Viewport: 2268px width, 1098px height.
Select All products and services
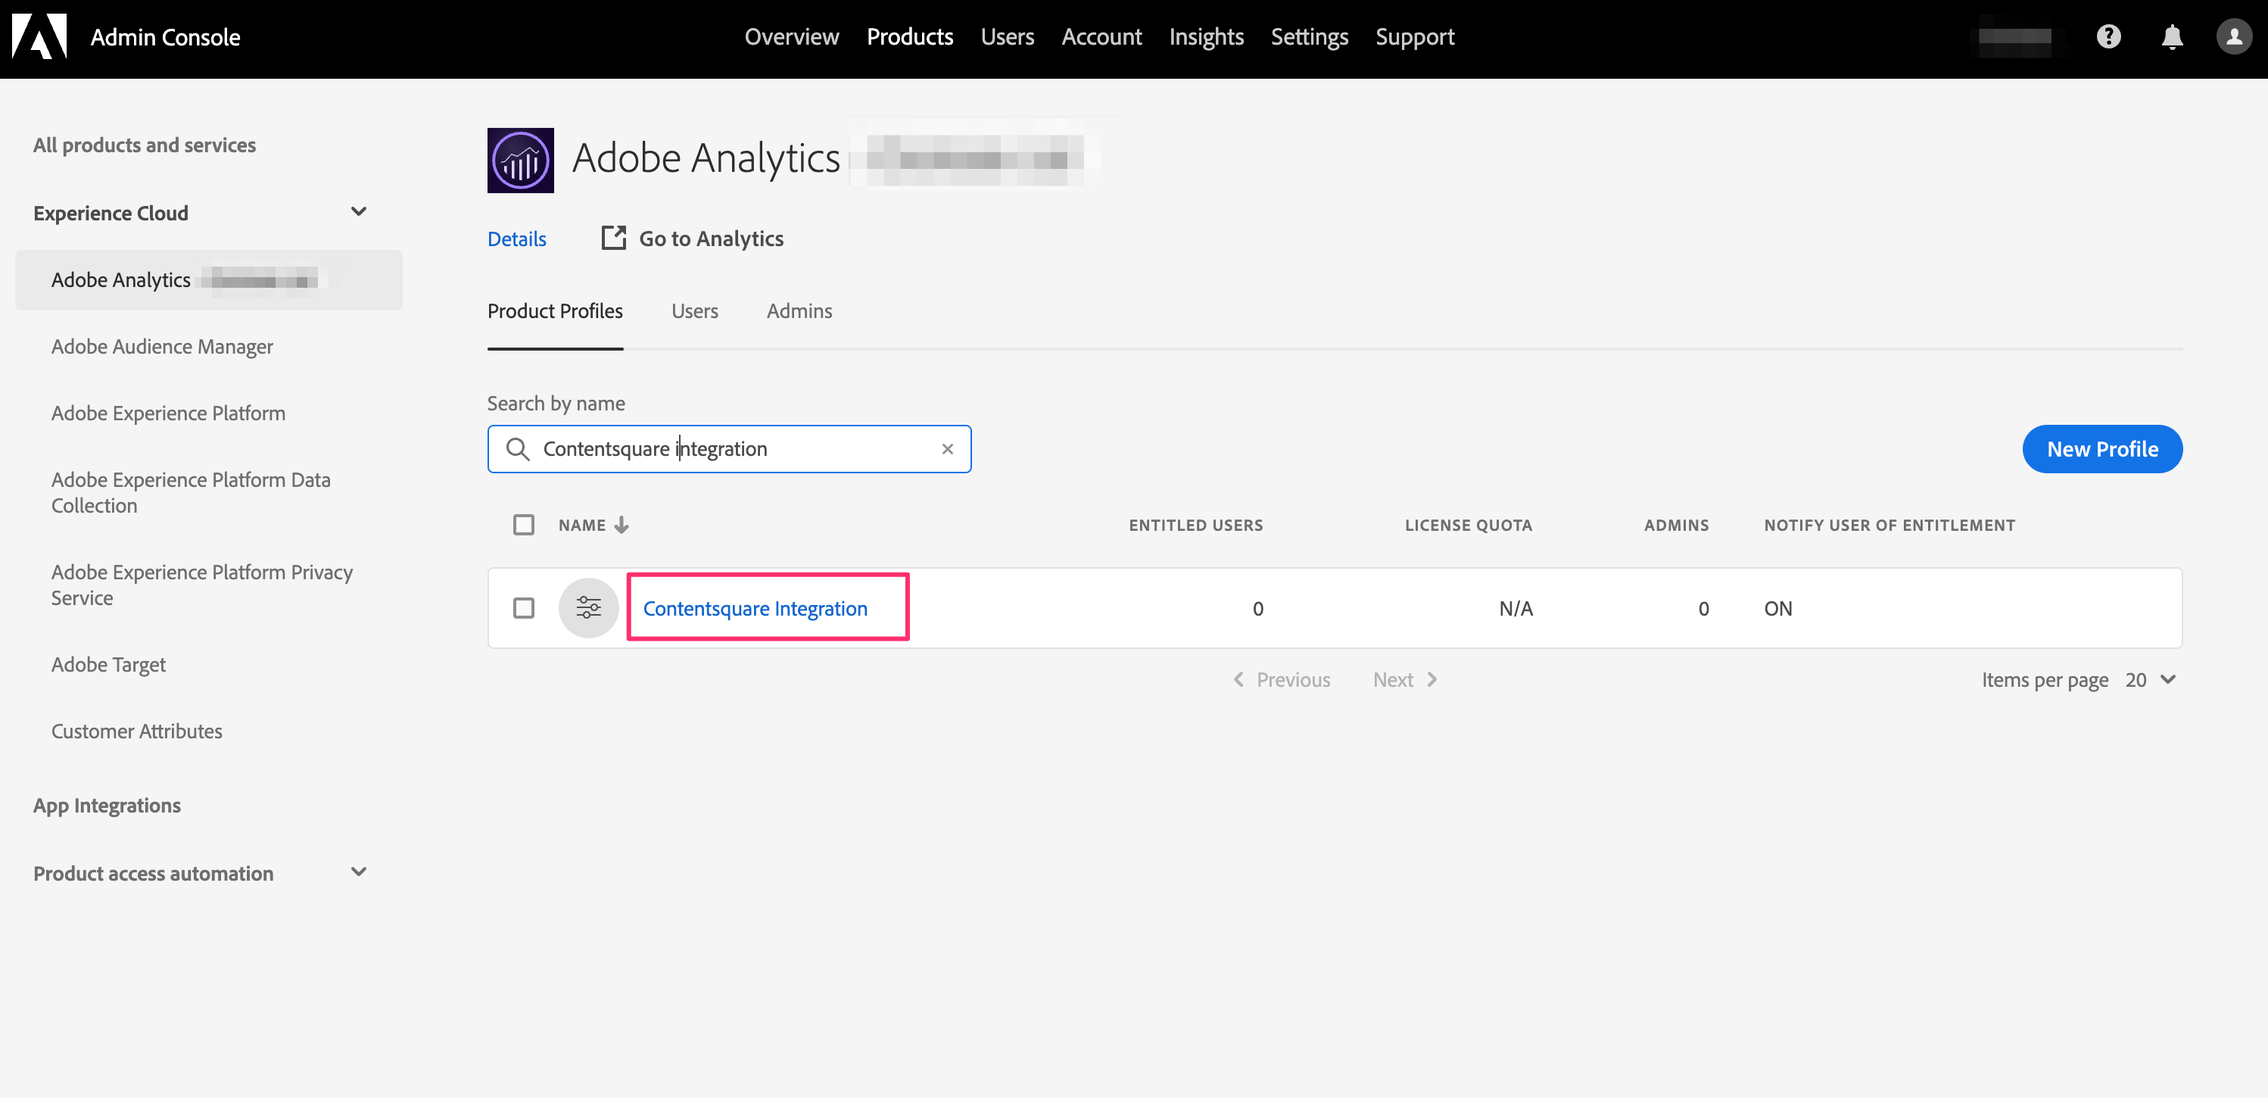145,145
